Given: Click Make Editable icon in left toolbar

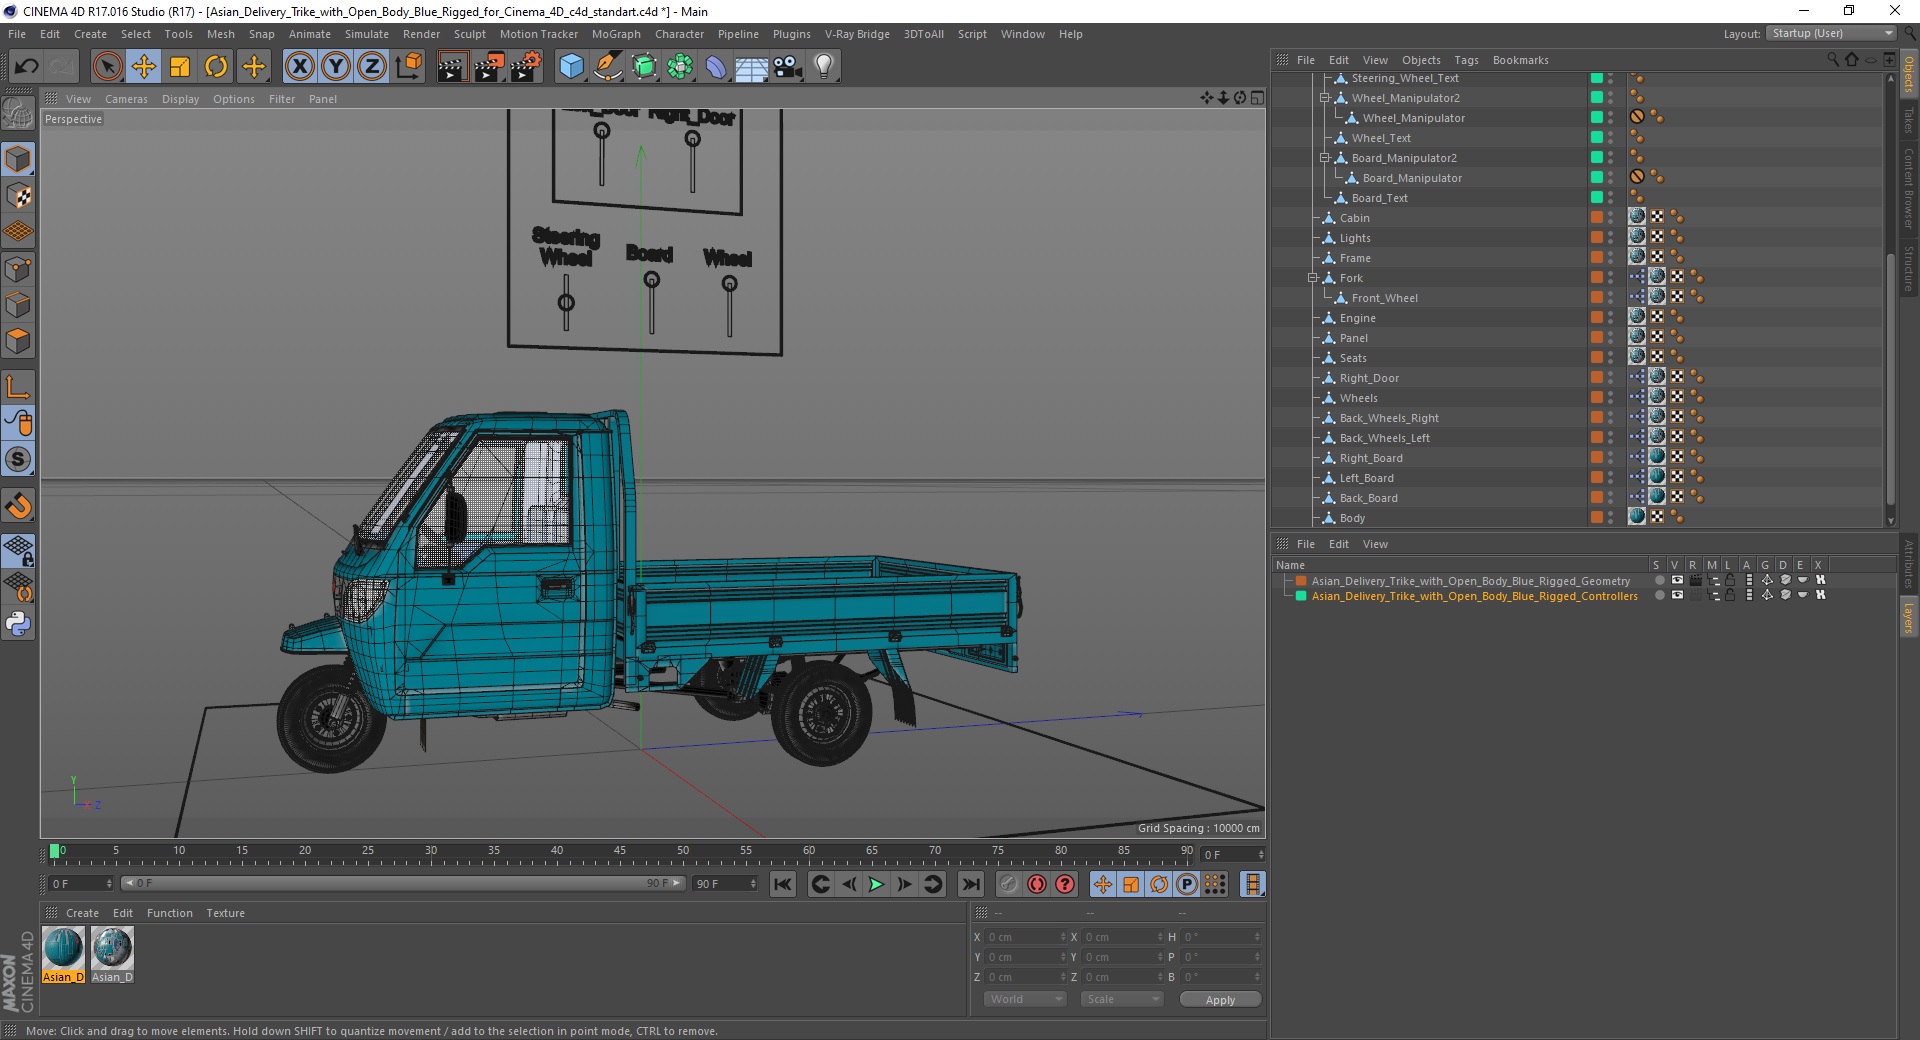Looking at the screenshot, I should [x=18, y=115].
